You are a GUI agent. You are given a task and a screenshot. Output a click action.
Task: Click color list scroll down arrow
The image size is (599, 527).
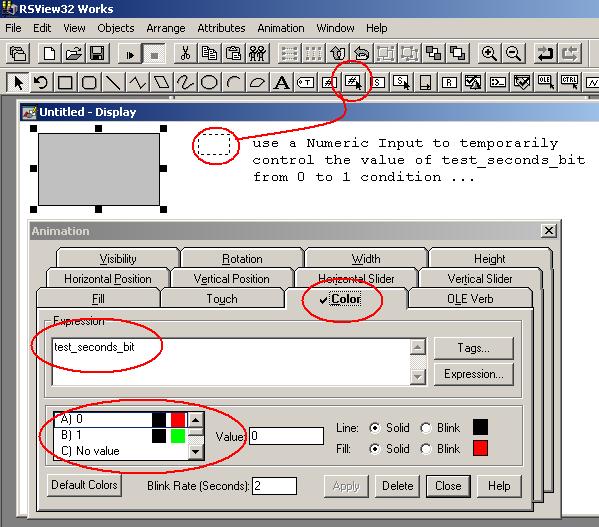196,452
